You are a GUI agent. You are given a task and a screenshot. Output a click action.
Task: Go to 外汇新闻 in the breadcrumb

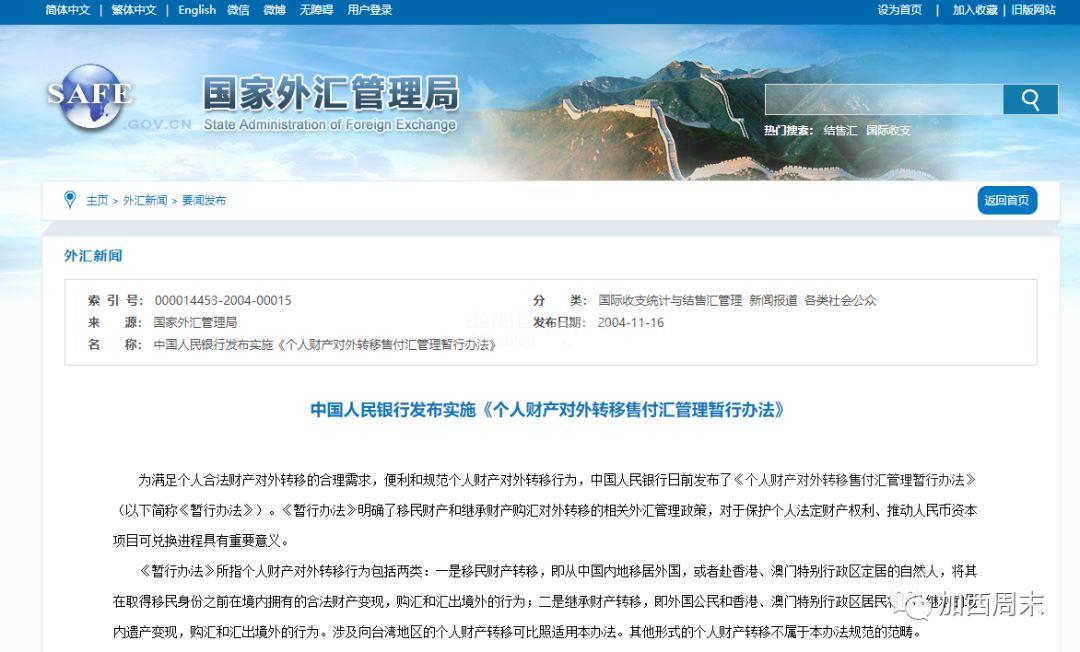pyautogui.click(x=145, y=200)
